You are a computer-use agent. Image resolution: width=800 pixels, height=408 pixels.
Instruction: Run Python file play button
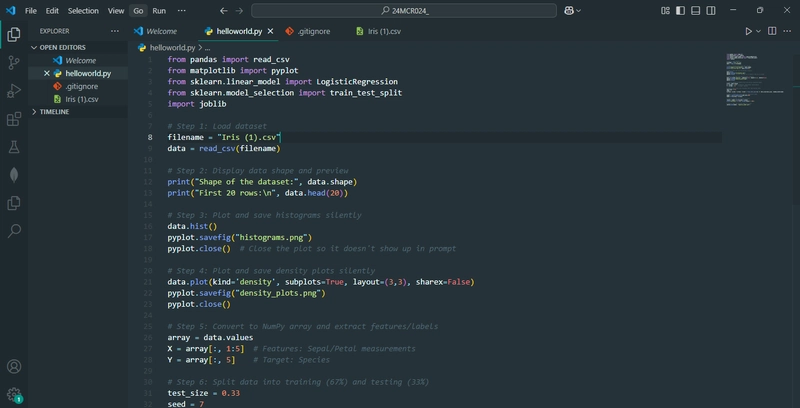click(748, 31)
